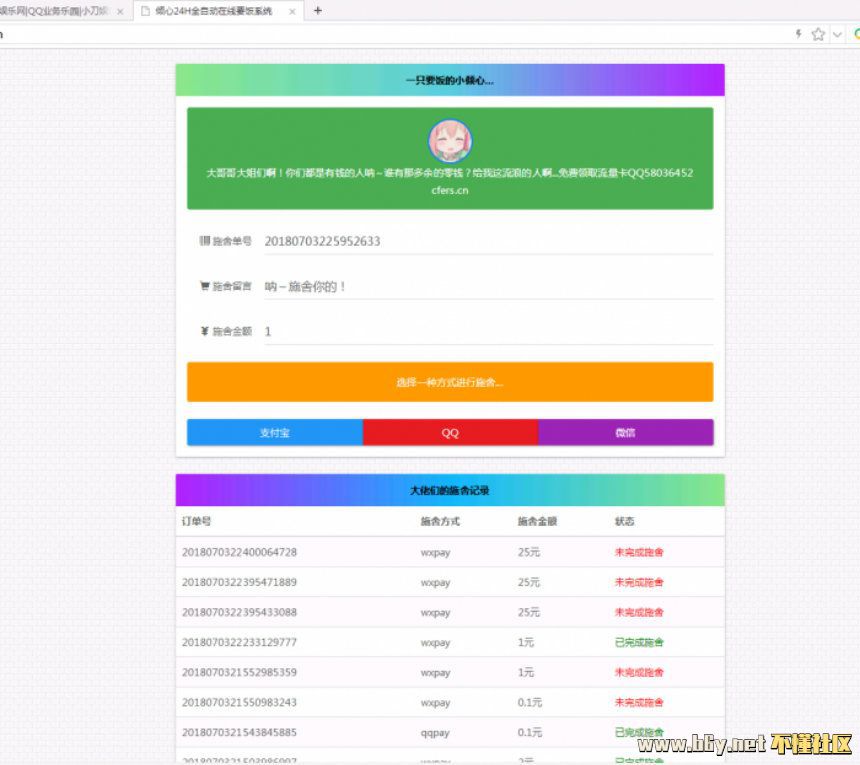Image resolution: width=860 pixels, height=765 pixels.
Task: Close the 倾心24H全自动在线要饭系统 tab
Action: point(292,12)
